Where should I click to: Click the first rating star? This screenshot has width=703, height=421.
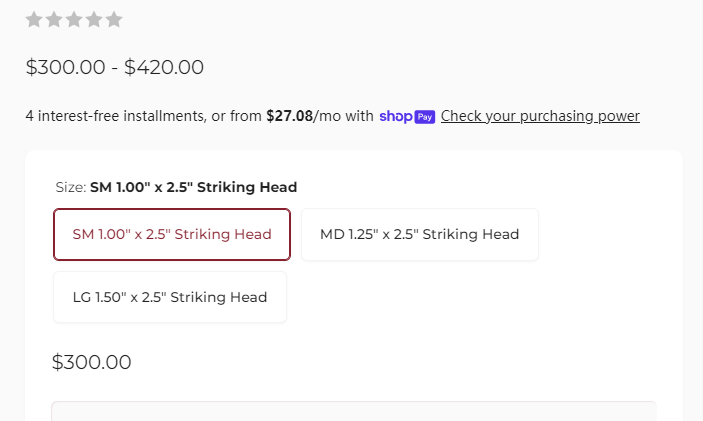coord(34,19)
